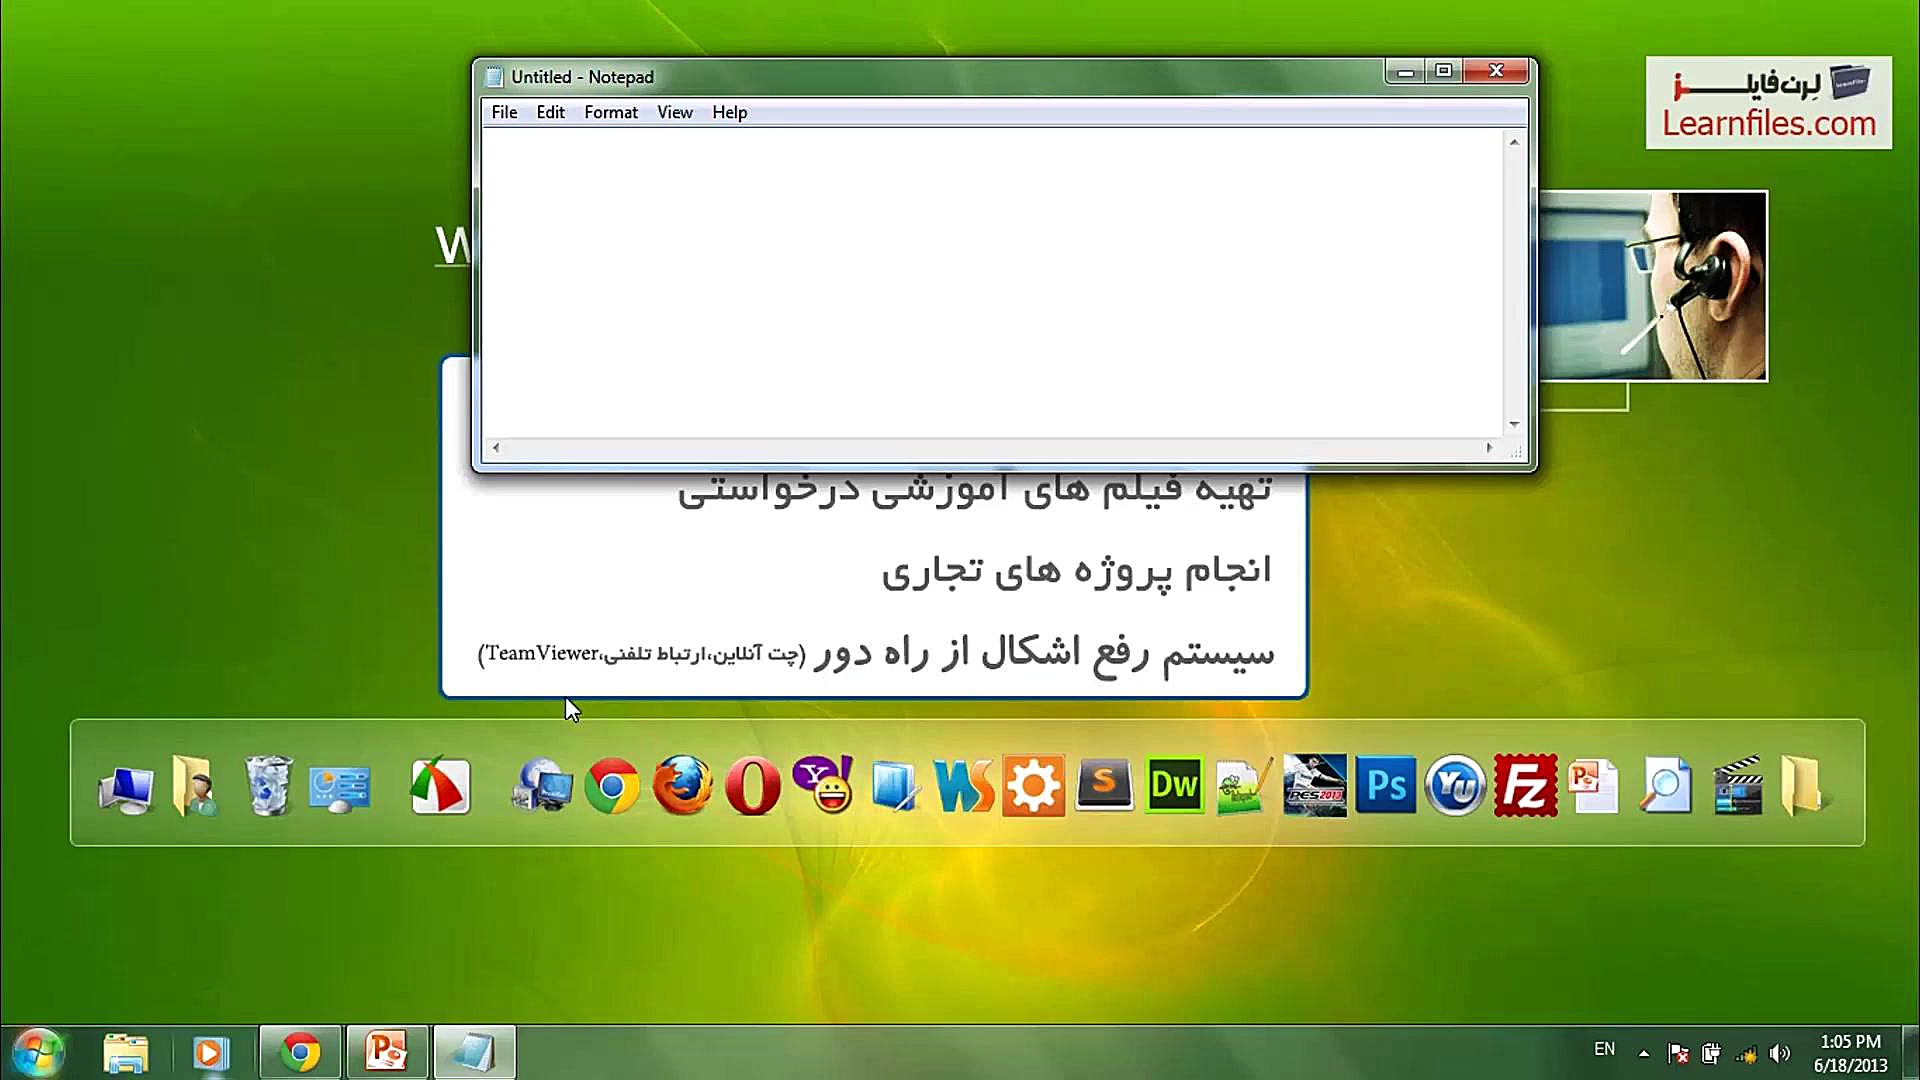Viewport: 1920px width, 1080px height.
Task: Adjust the speaker volume in system tray
Action: coord(1780,1052)
